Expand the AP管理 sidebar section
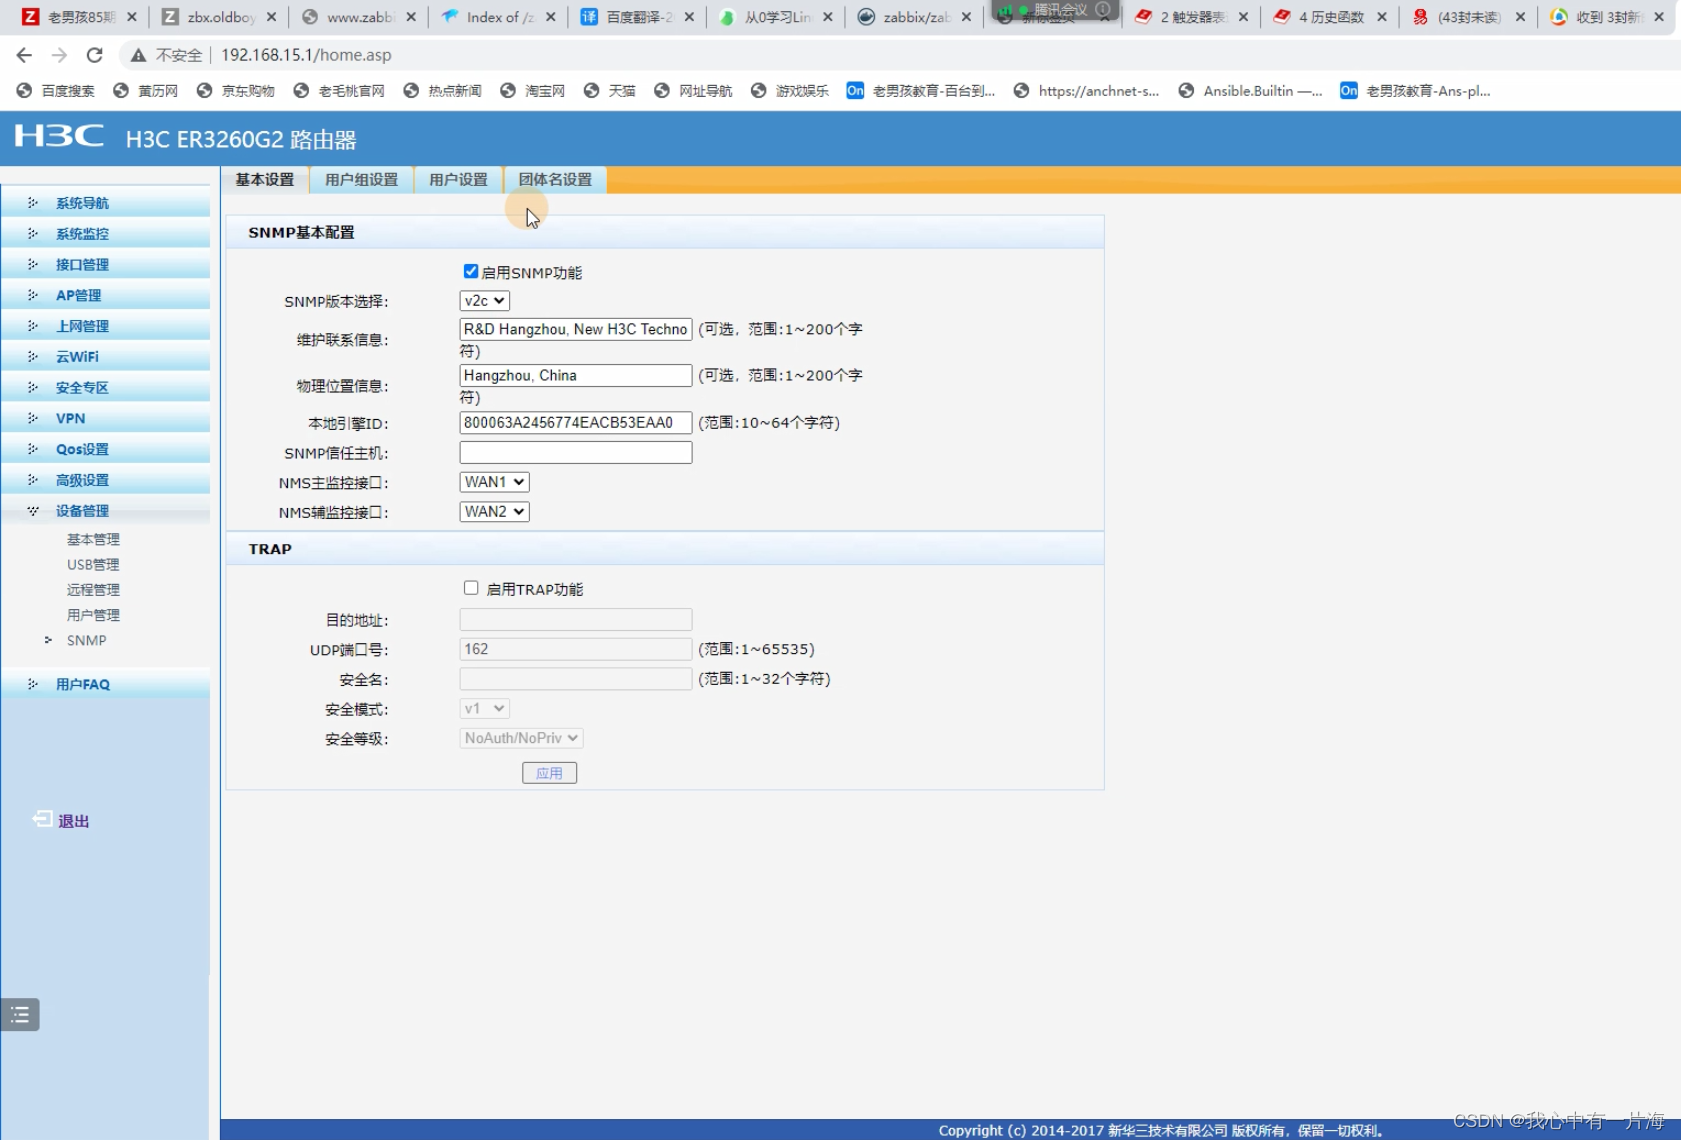The image size is (1681, 1140). [x=105, y=296]
